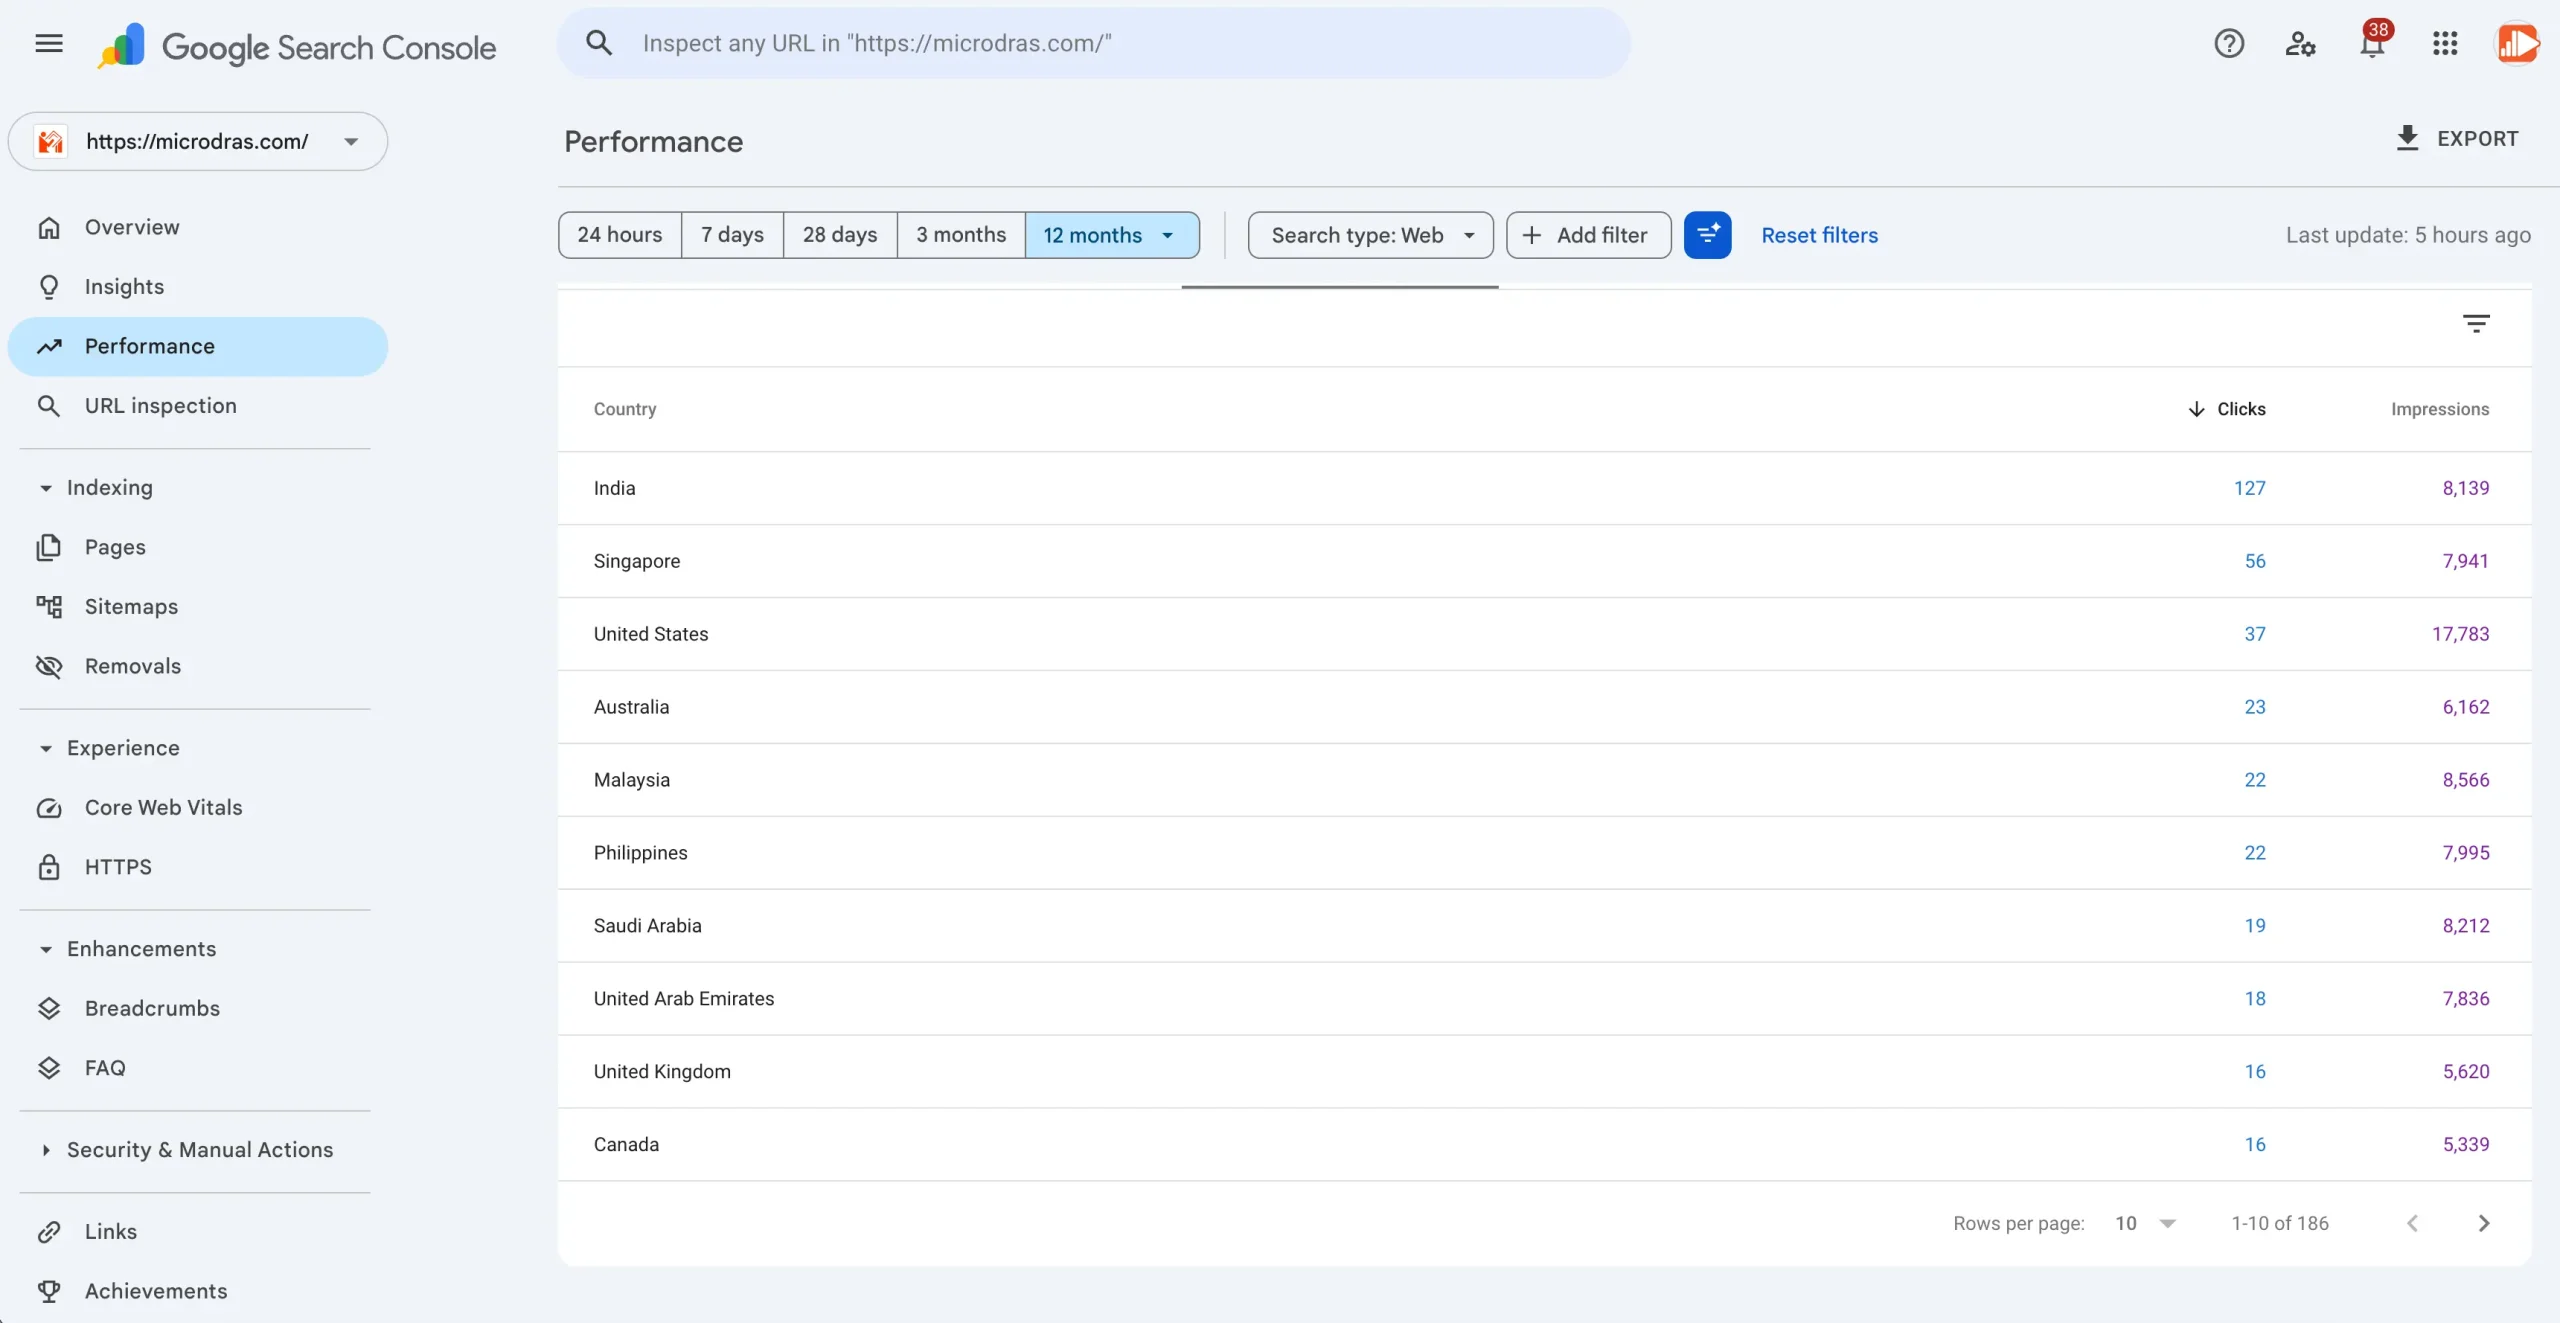The width and height of the screenshot is (2560, 1323).
Task: Select the Australia row
Action: [x=1544, y=707]
